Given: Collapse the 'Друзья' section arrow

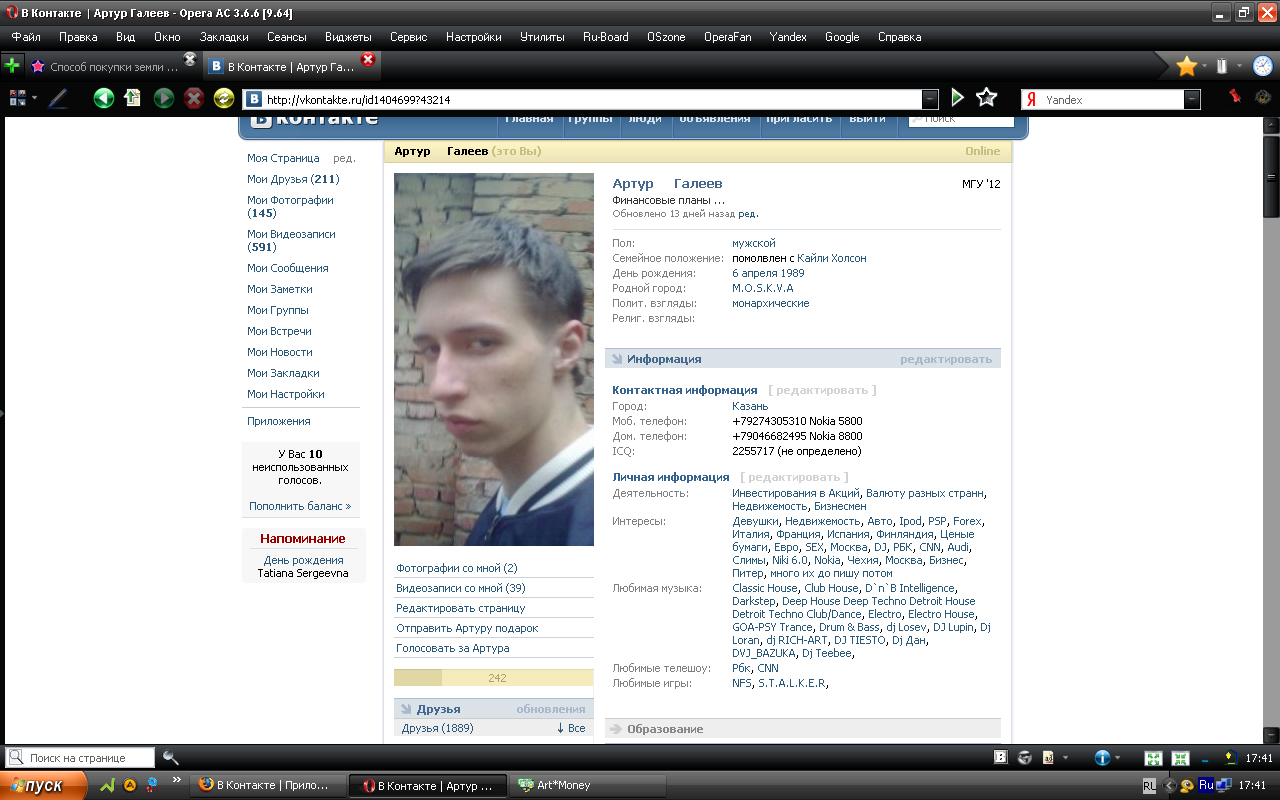Looking at the screenshot, I should point(405,709).
